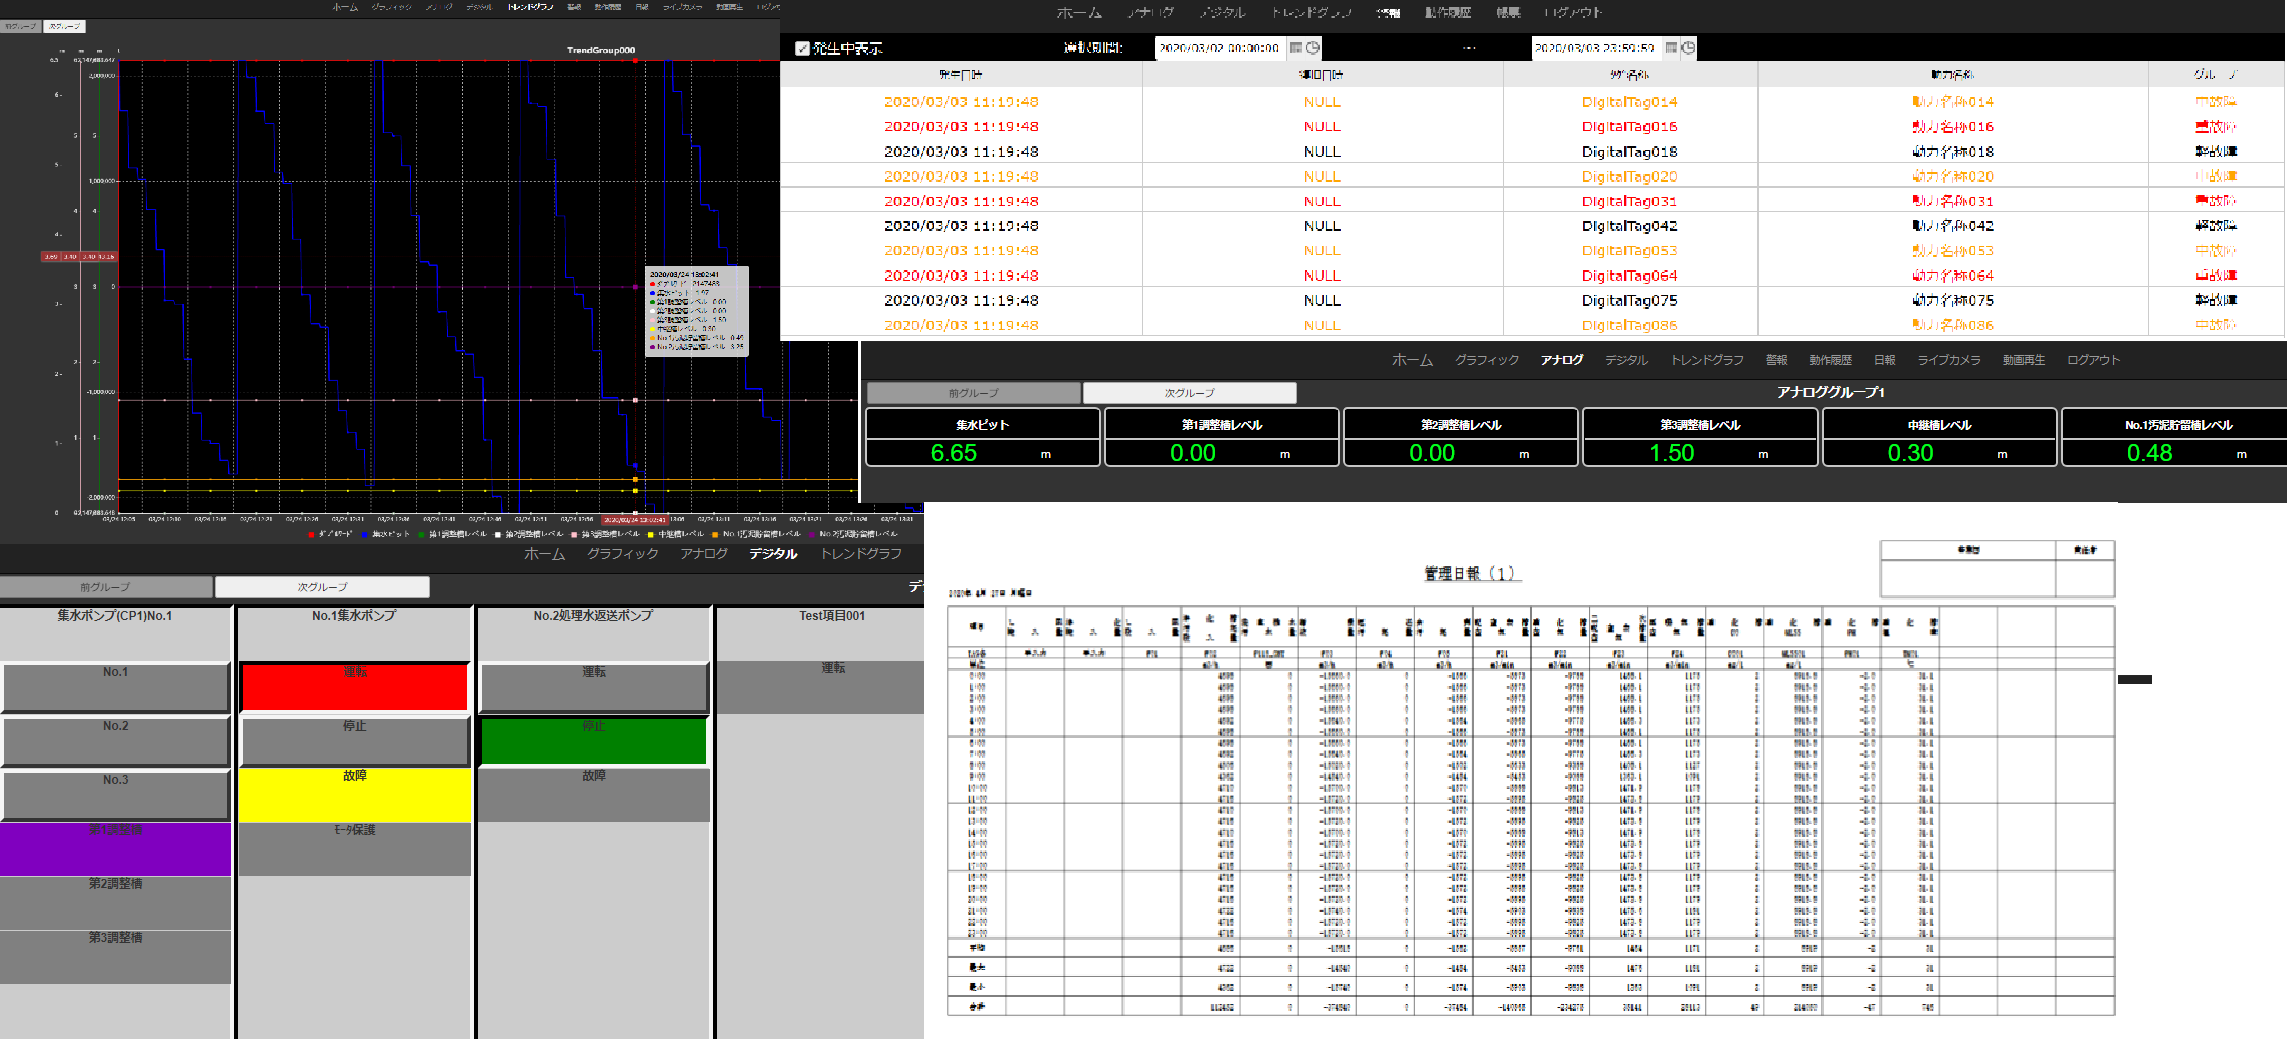Select ログアウト in the alarm panel menu
The image size is (2287, 1039).
coord(1573,13)
